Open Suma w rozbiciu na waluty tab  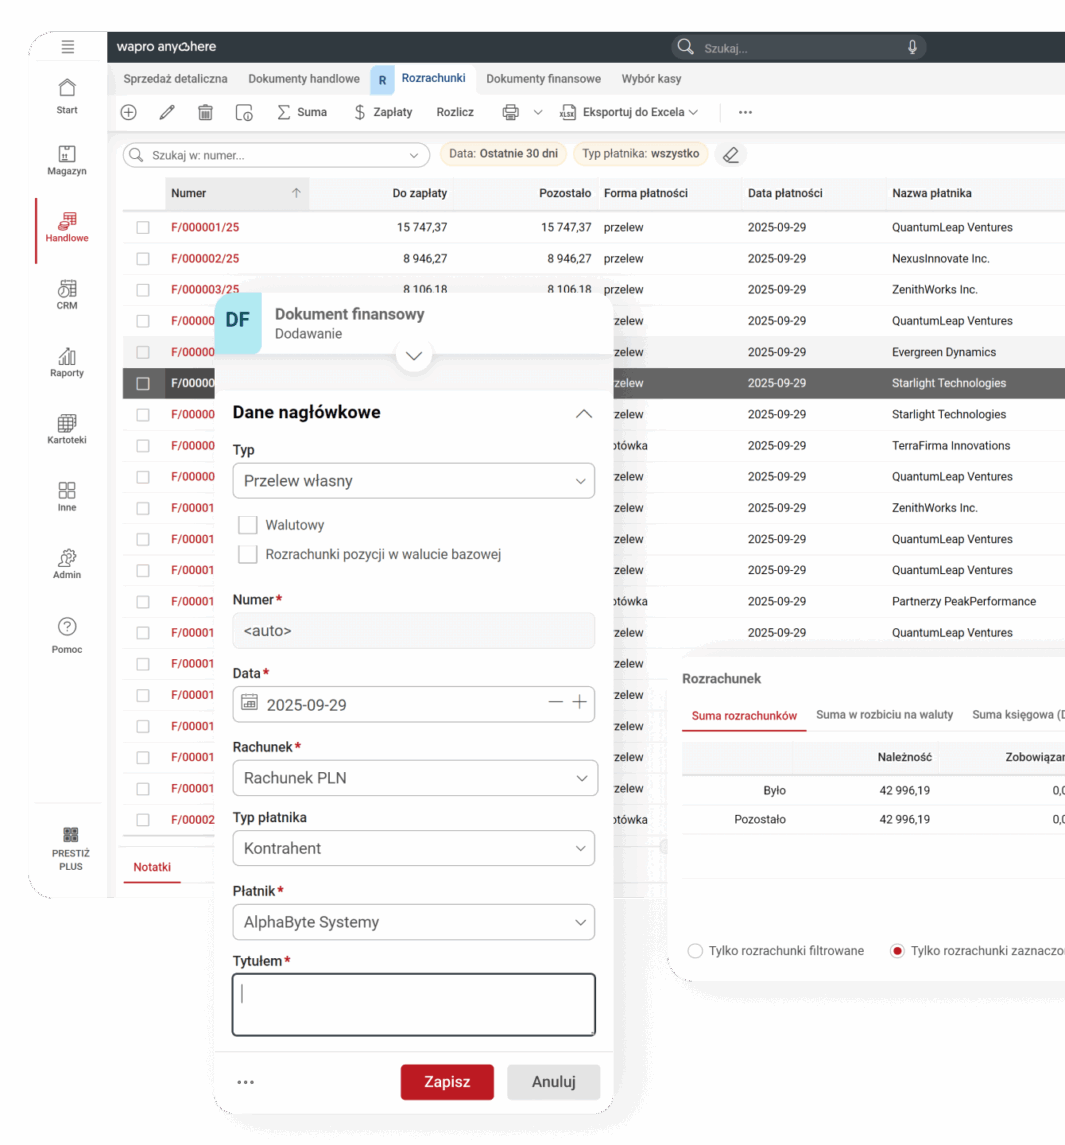pyautogui.click(x=884, y=715)
